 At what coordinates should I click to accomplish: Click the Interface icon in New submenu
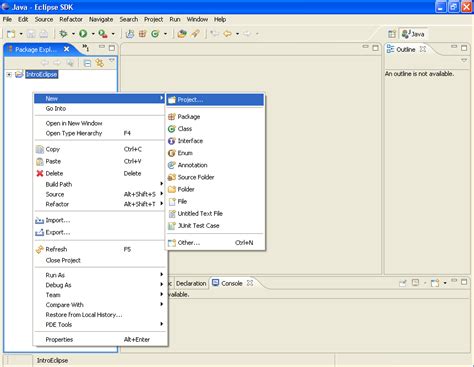tap(172, 141)
